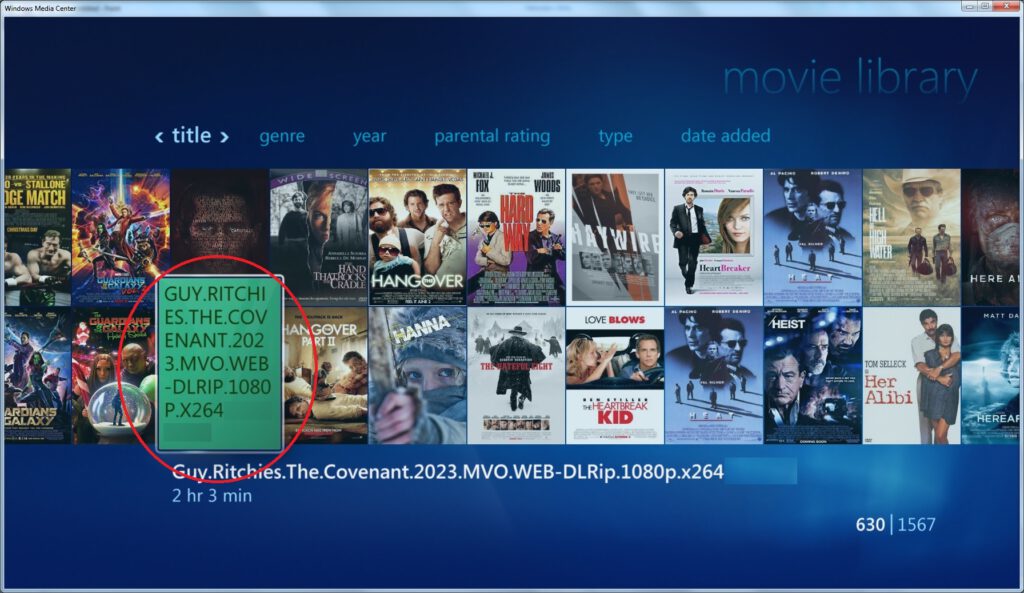Switch to the genre view
The width and height of the screenshot is (1024, 593).
282,136
